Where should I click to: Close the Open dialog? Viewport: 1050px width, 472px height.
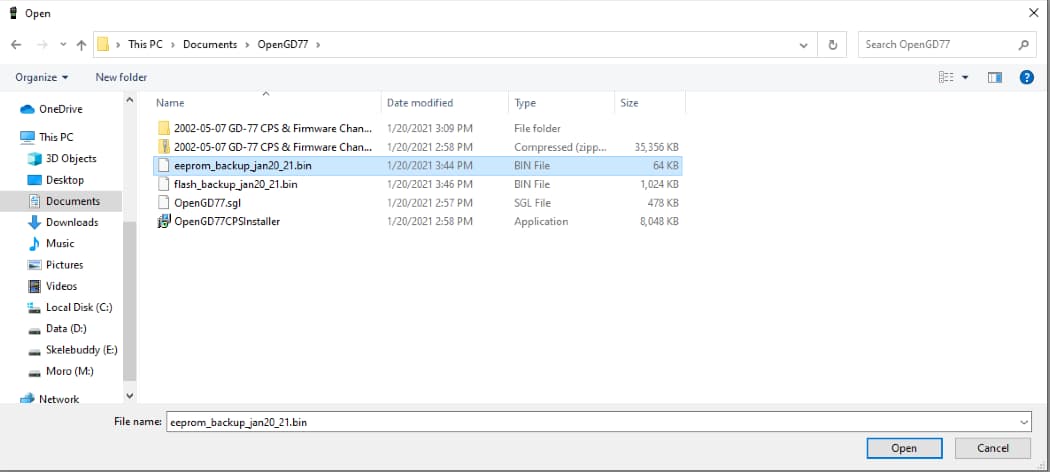[1033, 13]
